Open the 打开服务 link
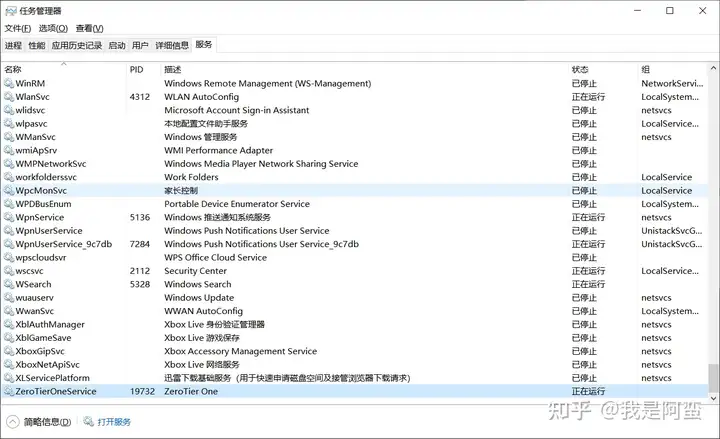The image size is (720, 439). [114, 422]
